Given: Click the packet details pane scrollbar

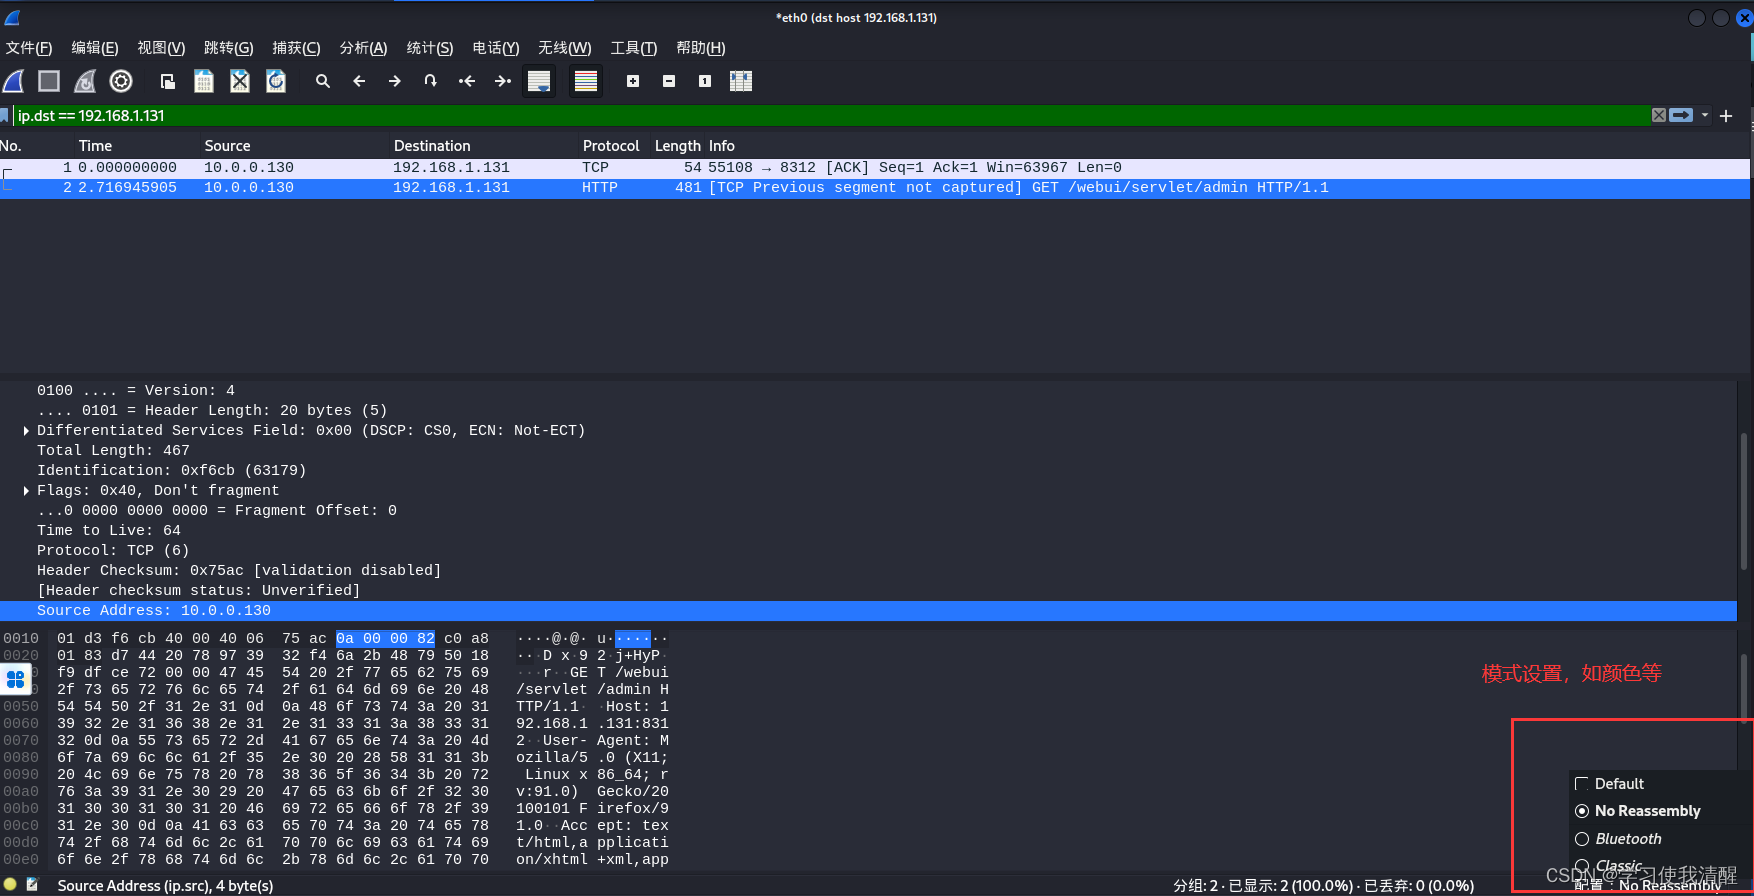Looking at the screenshot, I should click(x=1744, y=500).
